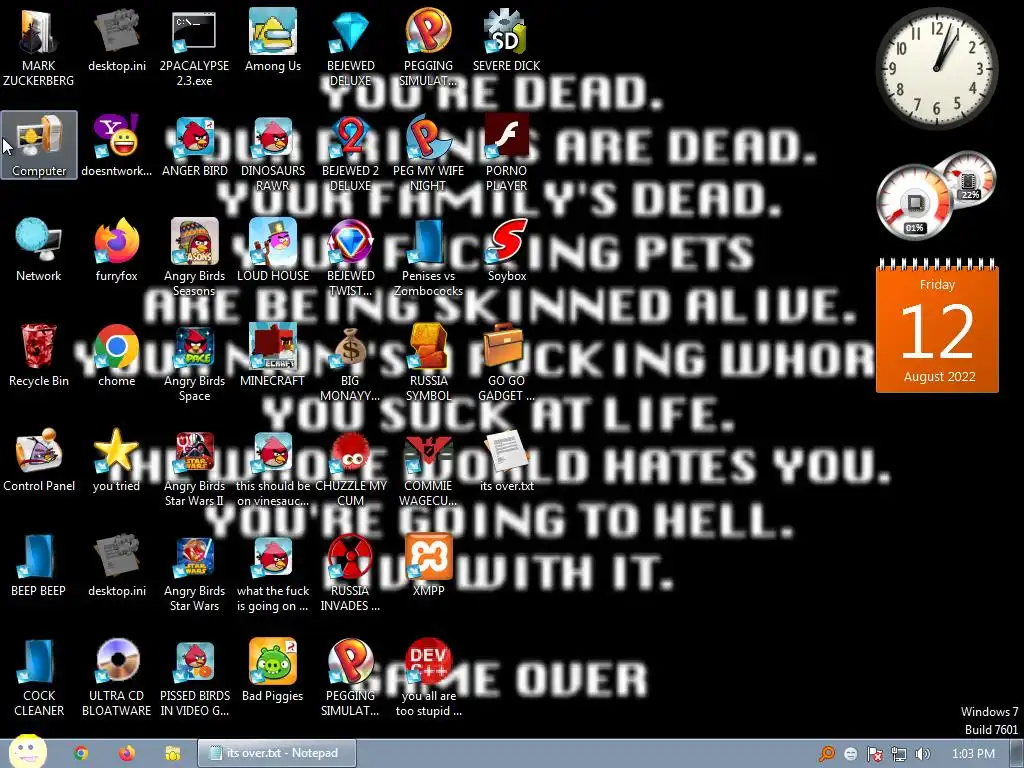Click the Bad Piggies icon
Screen dimensions: 1024x768
click(x=272, y=671)
